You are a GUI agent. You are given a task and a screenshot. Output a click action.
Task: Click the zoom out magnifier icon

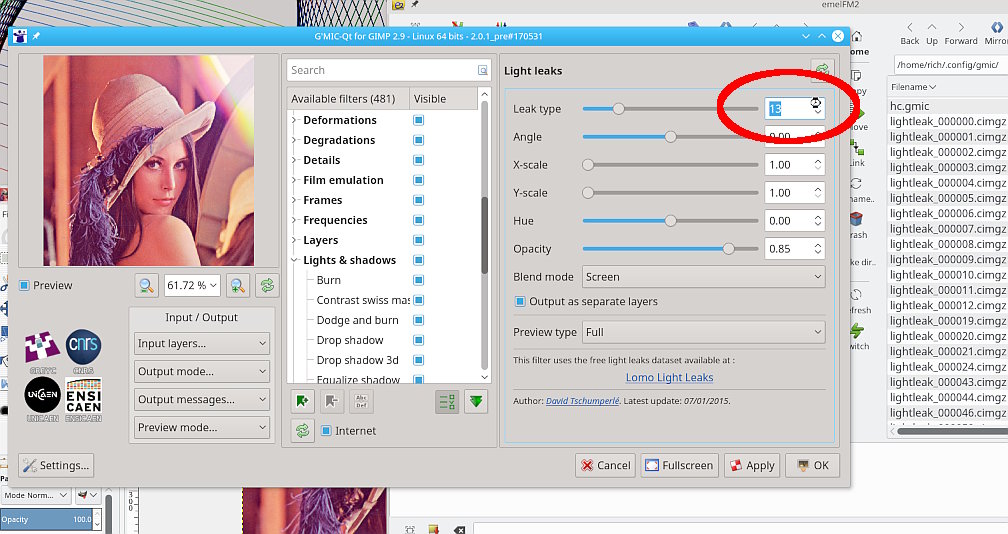pyautogui.click(x=147, y=285)
